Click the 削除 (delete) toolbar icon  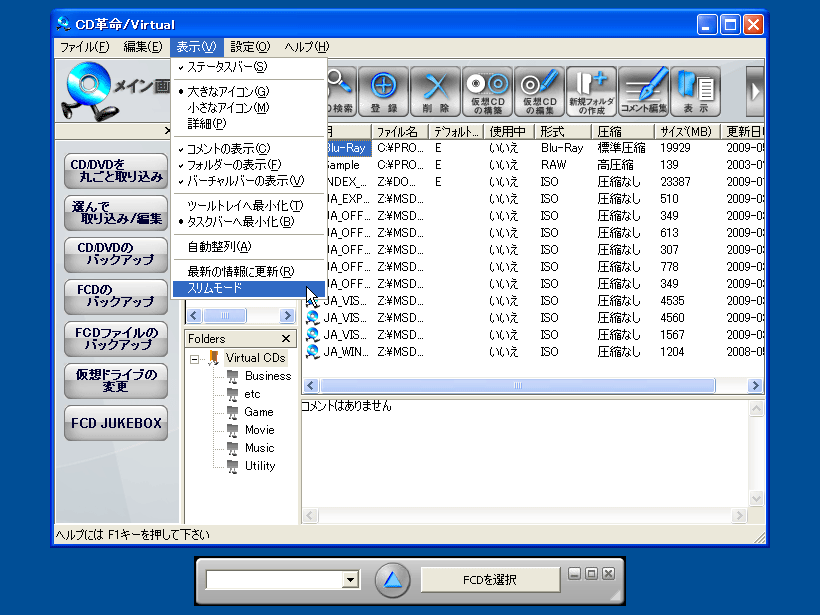[436, 92]
